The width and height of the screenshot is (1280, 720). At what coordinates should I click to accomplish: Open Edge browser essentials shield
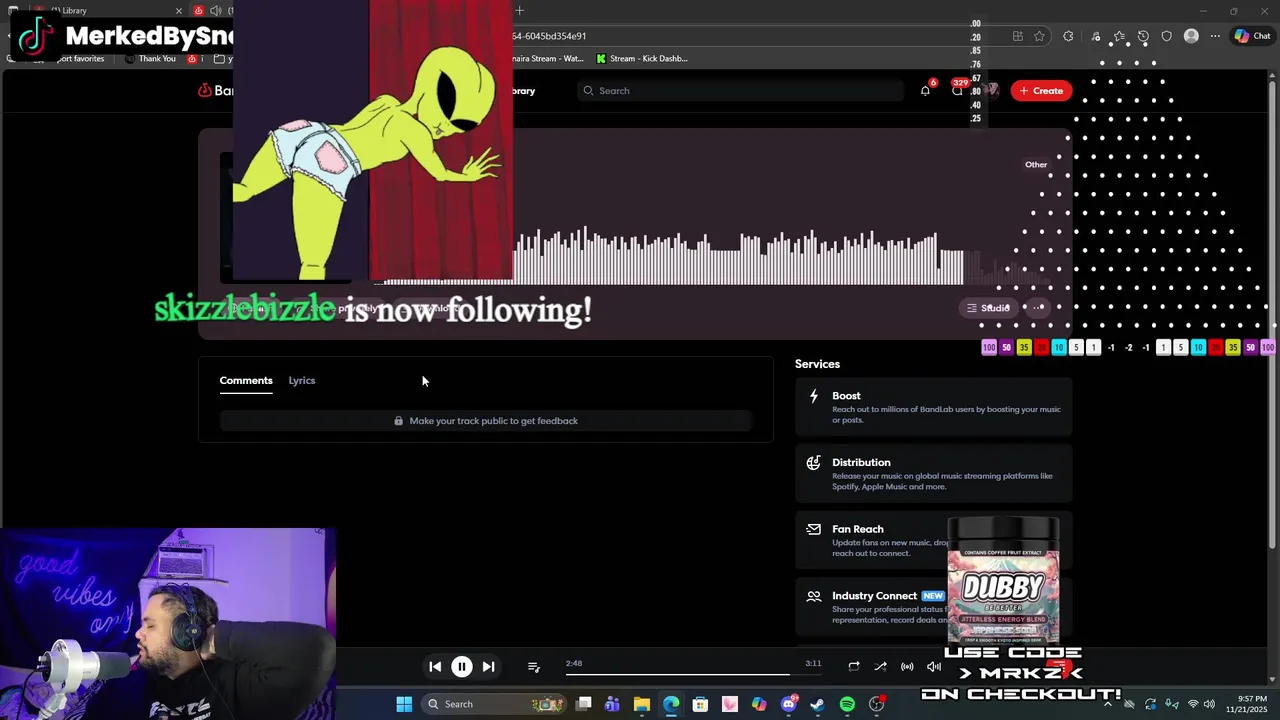click(1166, 36)
